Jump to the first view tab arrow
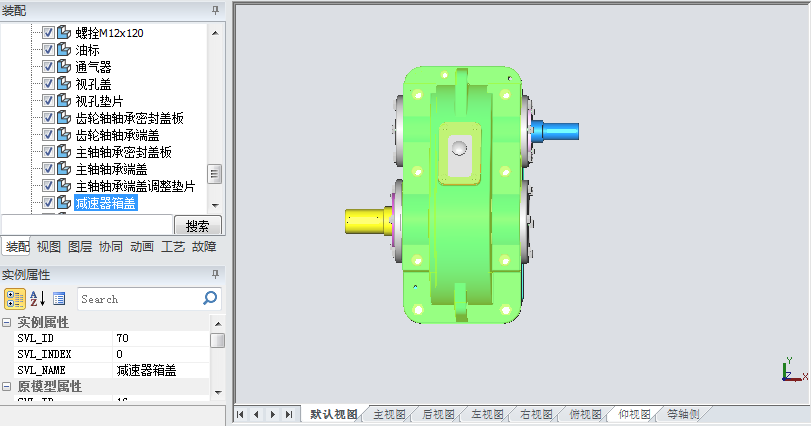The width and height of the screenshot is (811, 426). 240,414
